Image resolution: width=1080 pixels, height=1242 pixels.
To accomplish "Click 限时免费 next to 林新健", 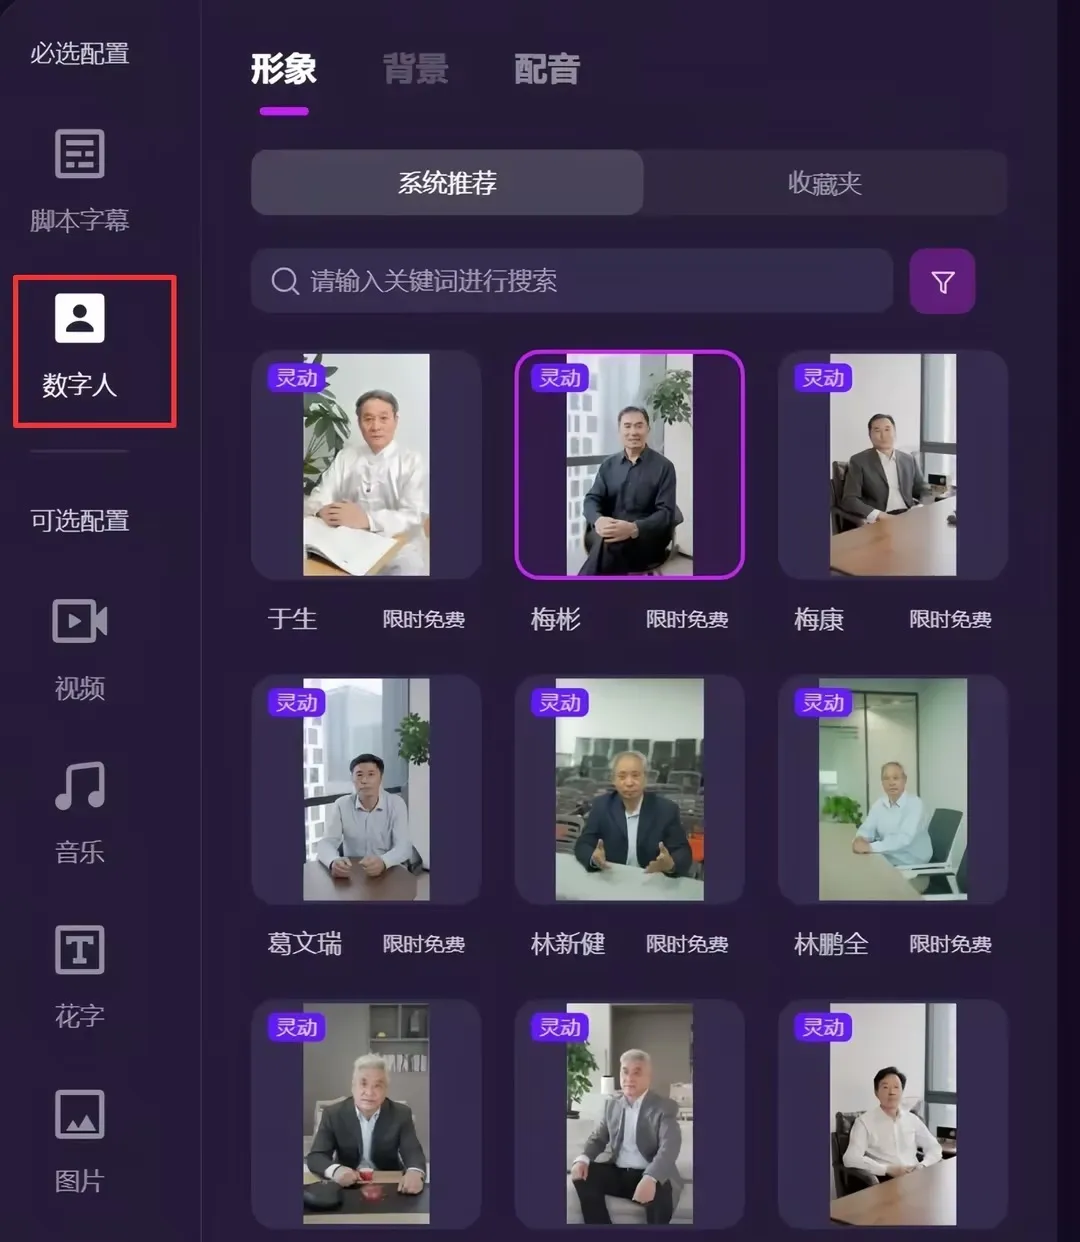I will [x=687, y=945].
